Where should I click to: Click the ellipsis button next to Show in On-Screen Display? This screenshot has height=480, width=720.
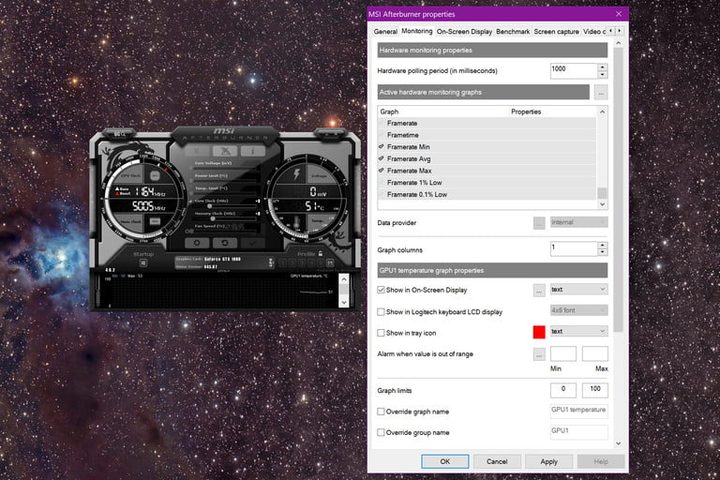tap(539, 290)
